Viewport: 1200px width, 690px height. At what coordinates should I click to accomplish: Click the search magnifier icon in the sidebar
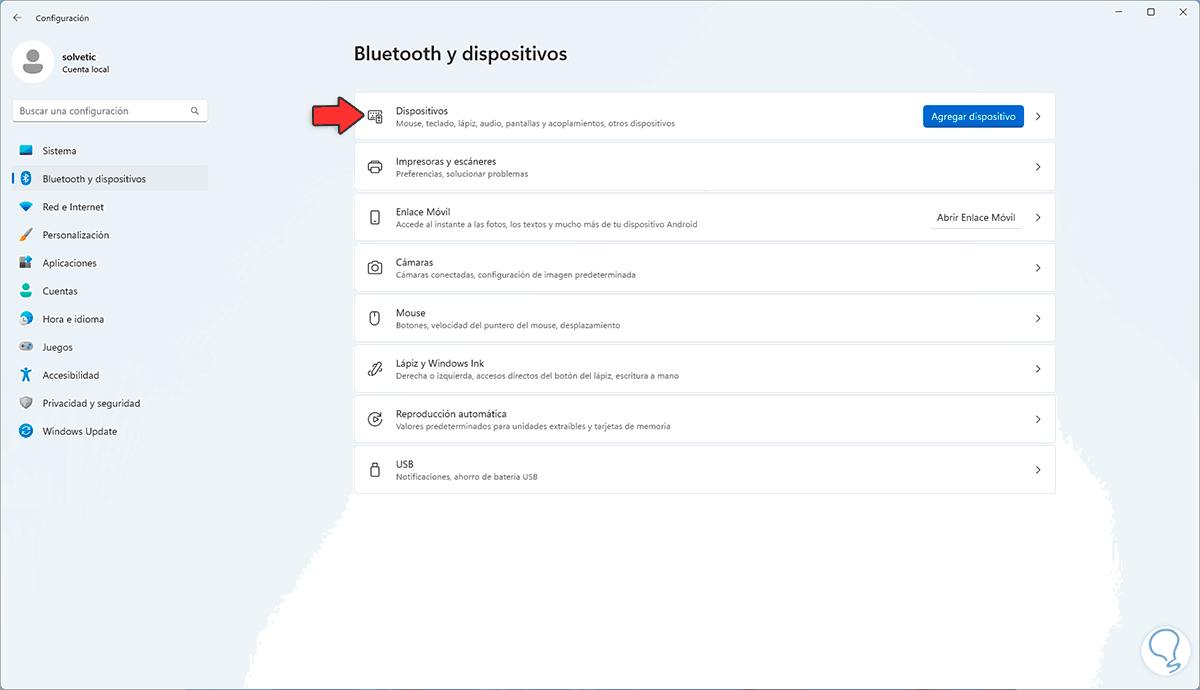pos(194,111)
